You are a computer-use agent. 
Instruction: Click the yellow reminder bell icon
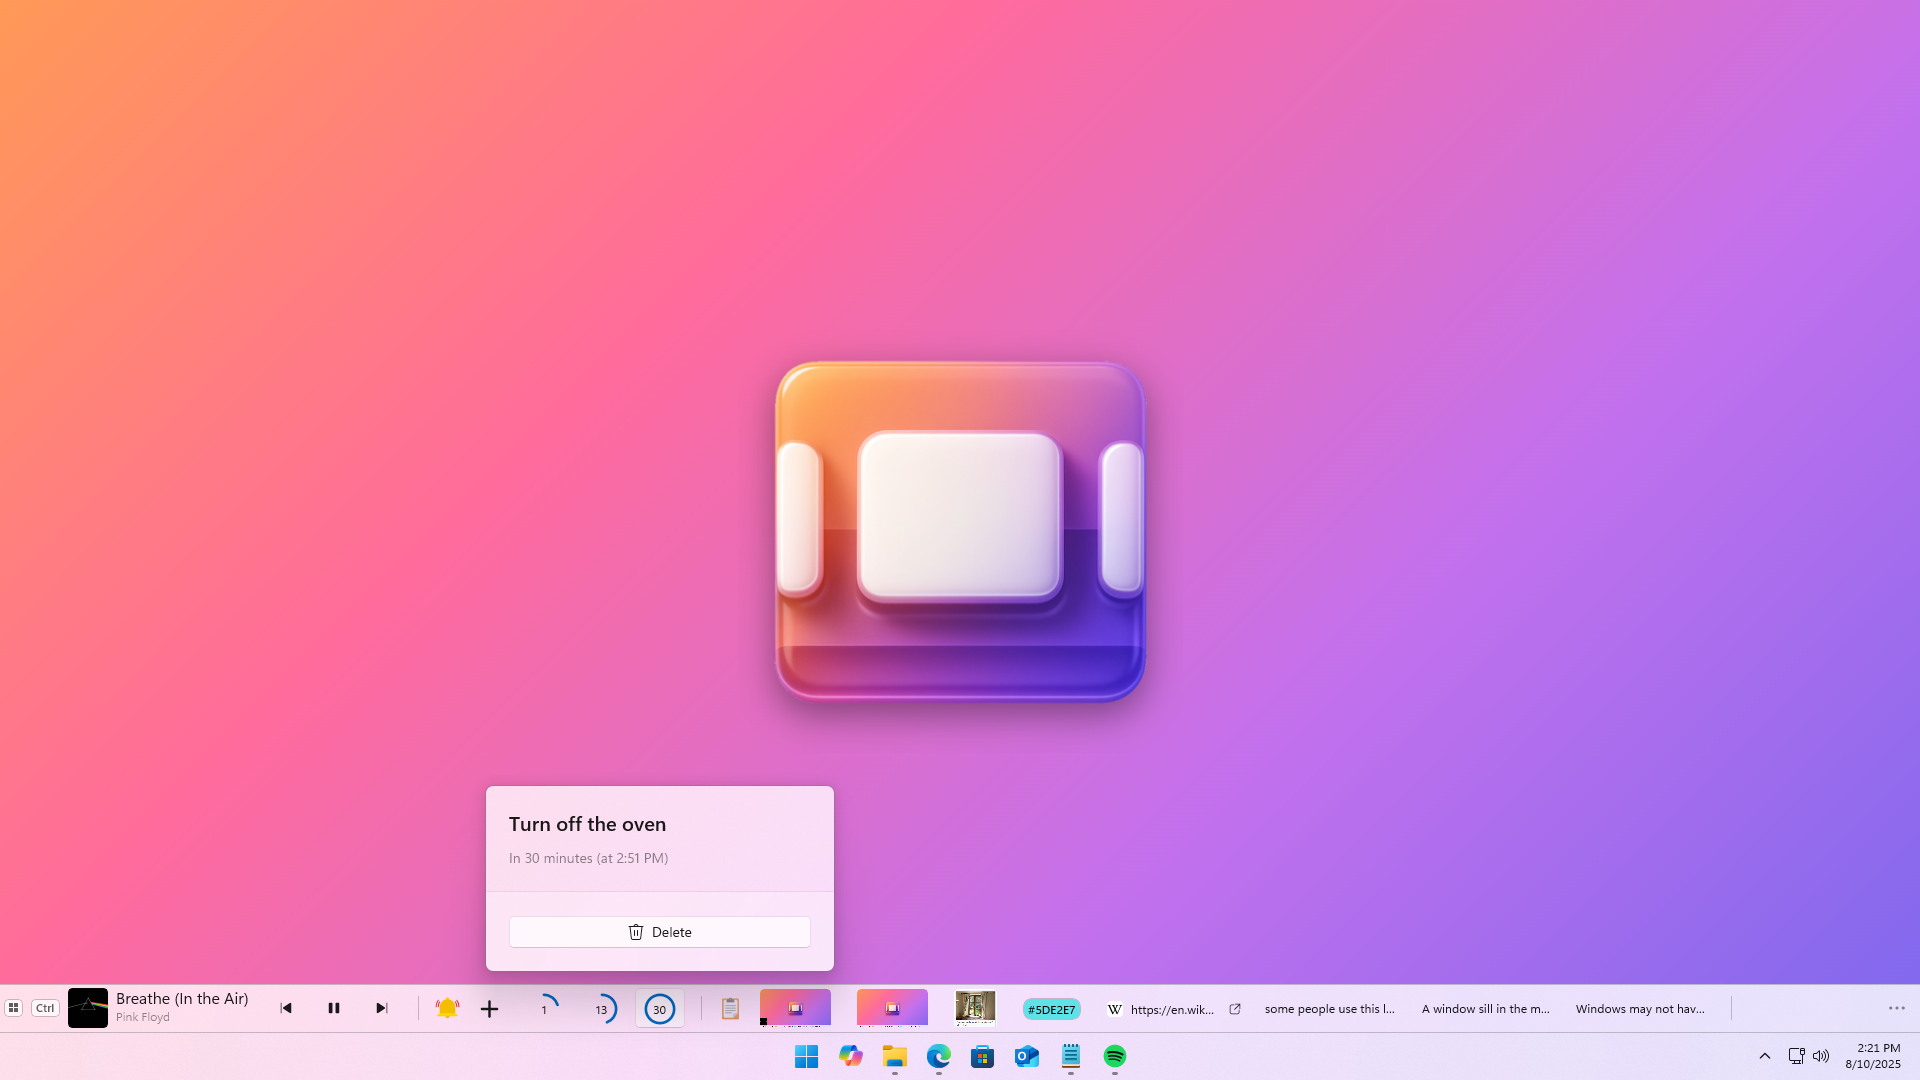pos(447,1008)
